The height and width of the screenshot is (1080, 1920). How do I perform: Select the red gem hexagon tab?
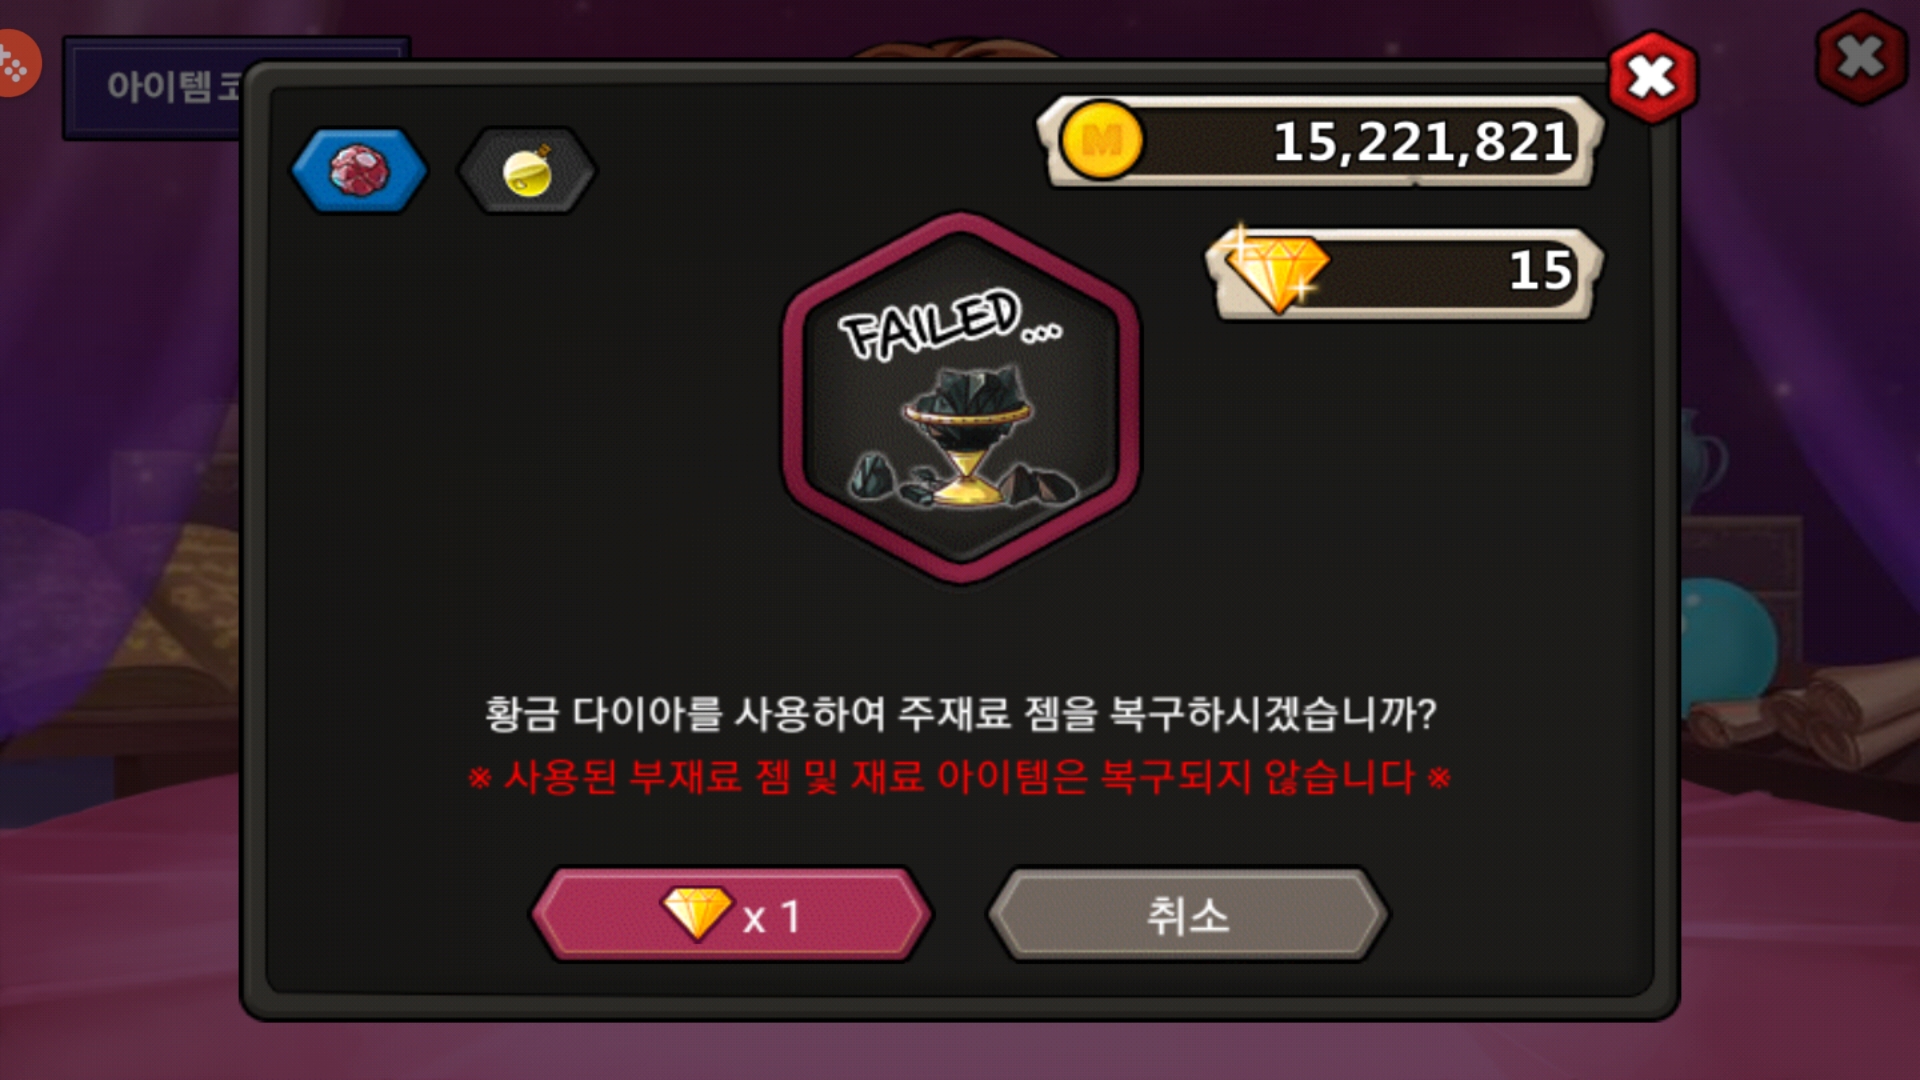coord(359,170)
